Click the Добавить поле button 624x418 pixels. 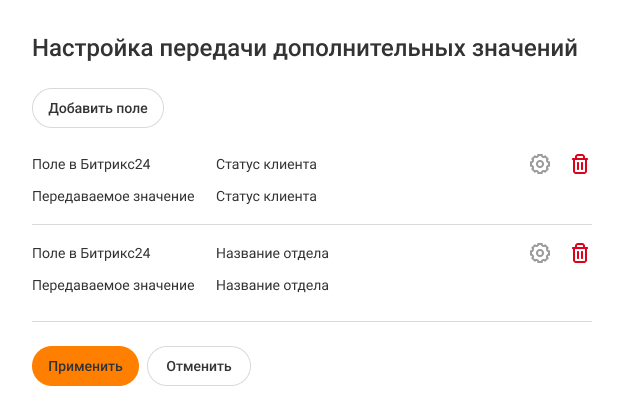point(98,108)
